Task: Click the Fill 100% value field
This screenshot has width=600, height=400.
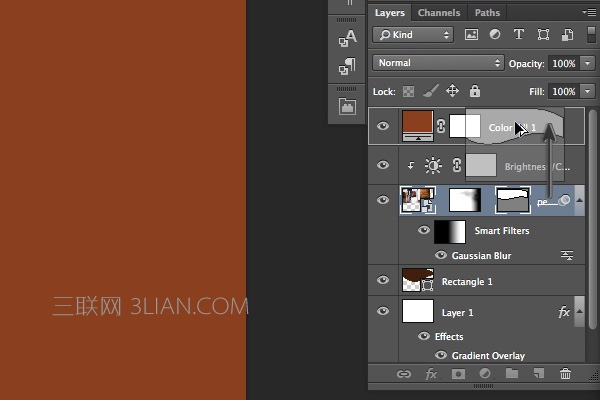Action: (x=564, y=91)
